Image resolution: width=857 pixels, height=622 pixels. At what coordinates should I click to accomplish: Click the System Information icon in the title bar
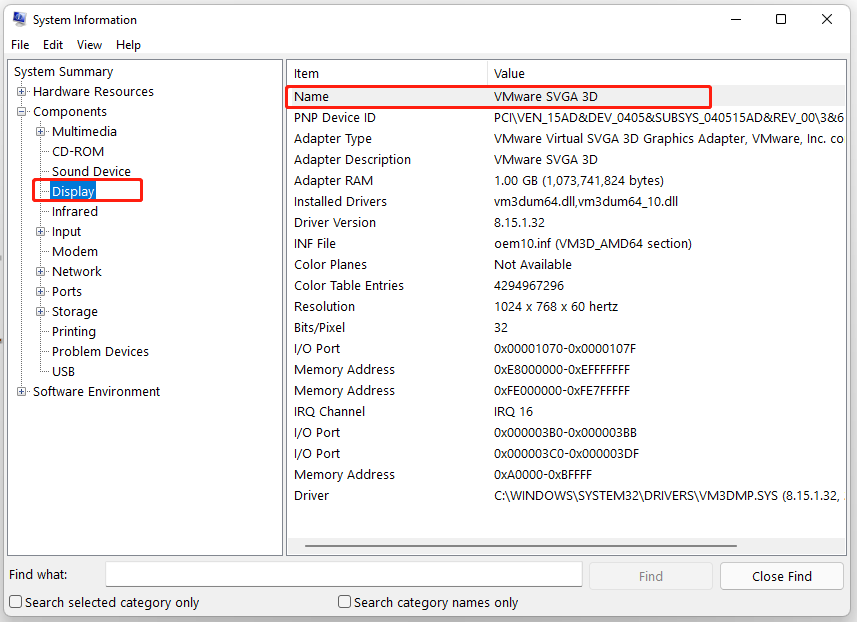pyautogui.click(x=18, y=19)
